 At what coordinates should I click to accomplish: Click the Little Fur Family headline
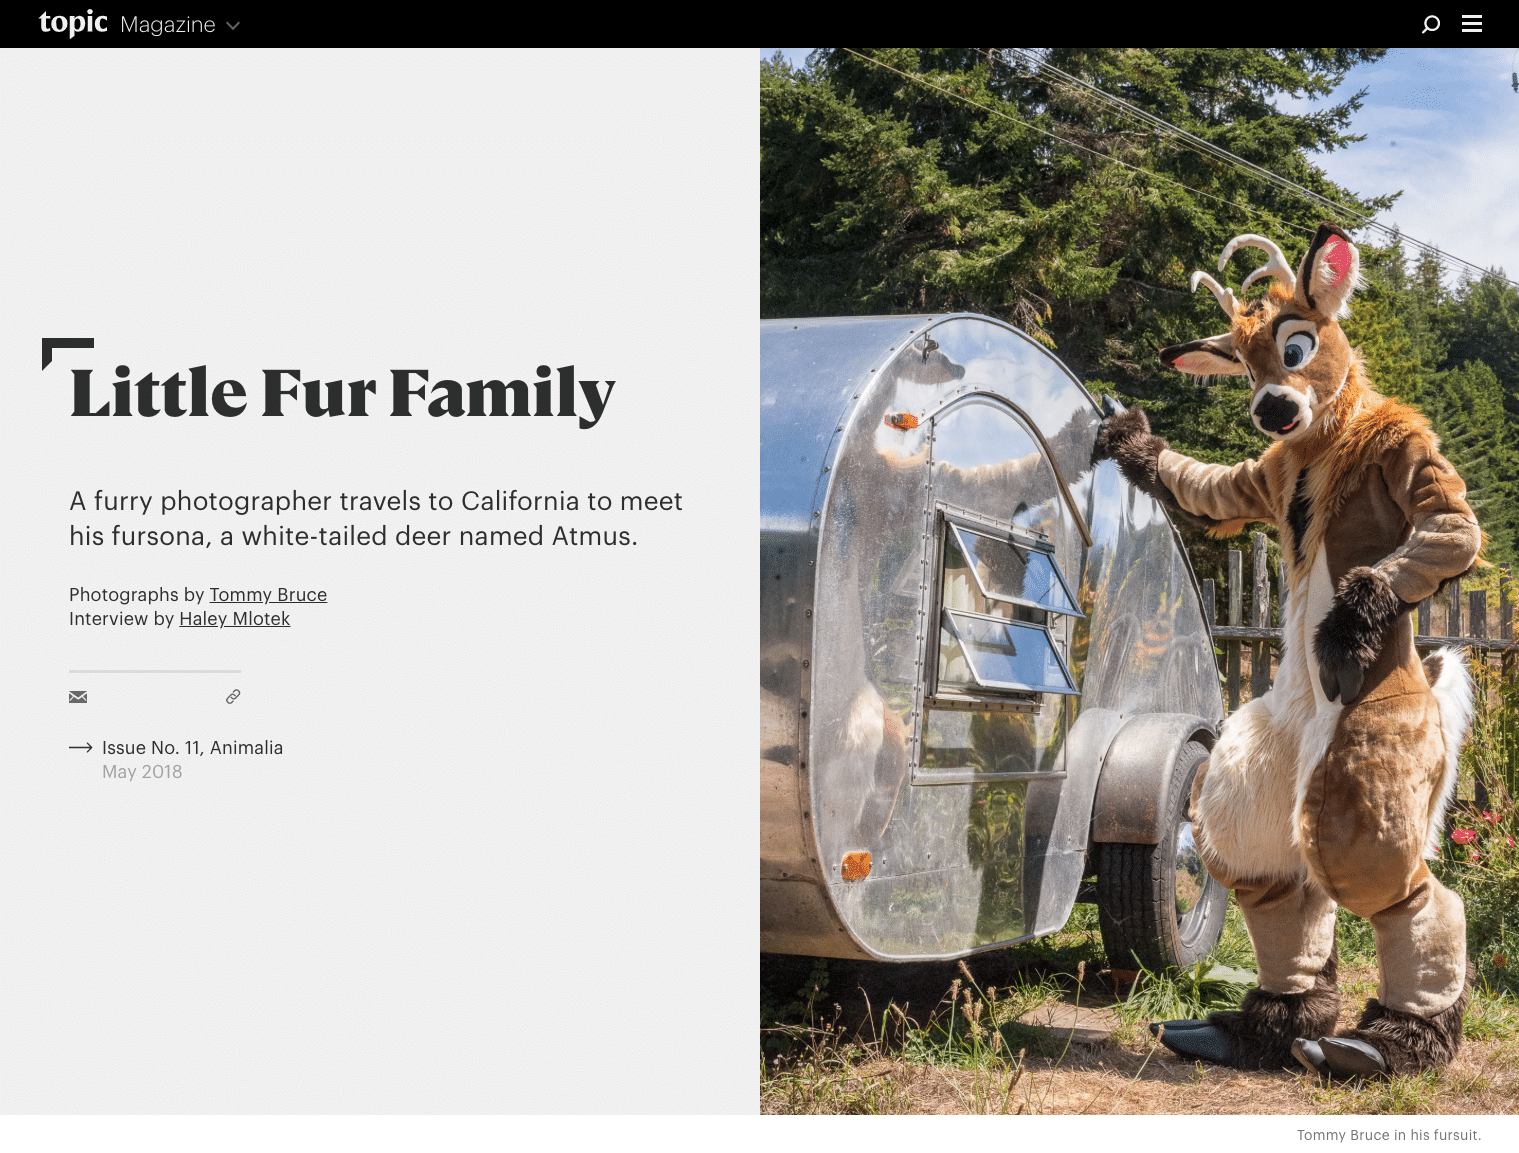tap(342, 393)
